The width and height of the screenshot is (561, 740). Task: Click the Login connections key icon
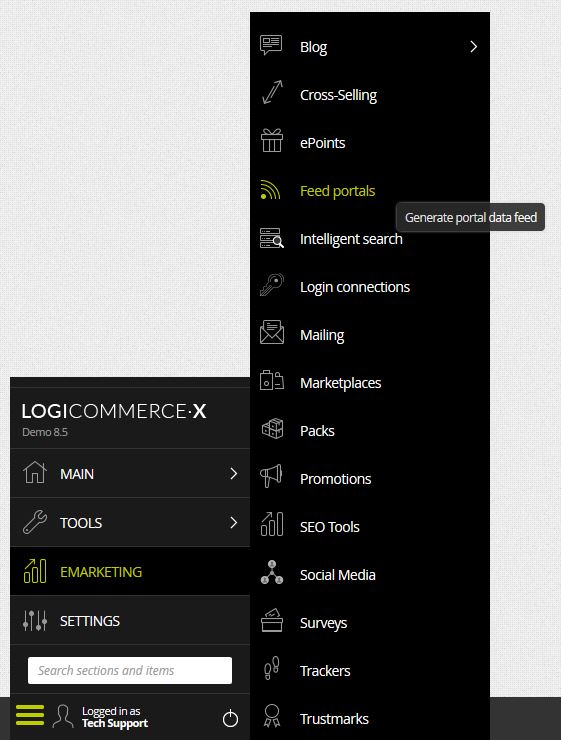[x=272, y=285]
